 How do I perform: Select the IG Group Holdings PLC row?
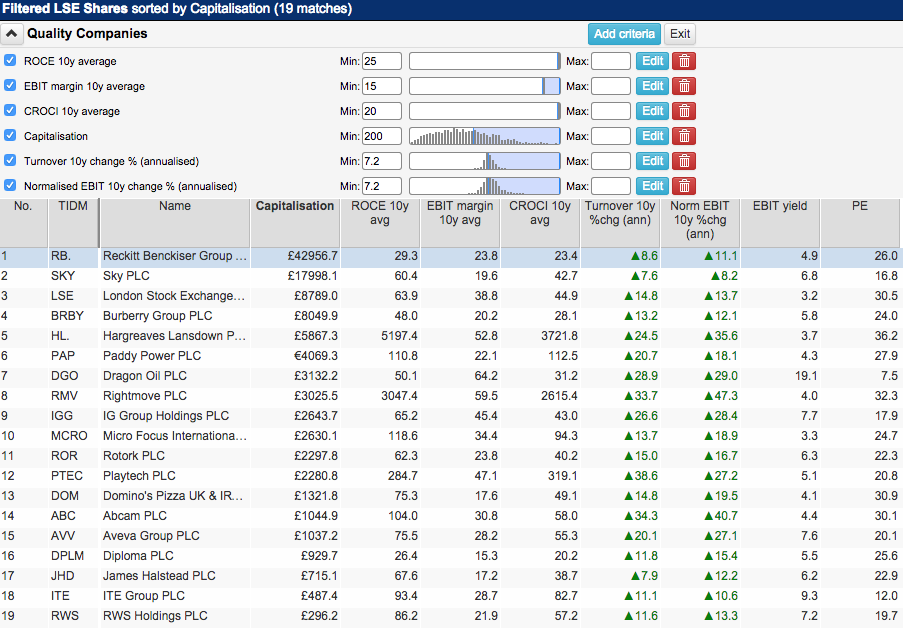450,416
